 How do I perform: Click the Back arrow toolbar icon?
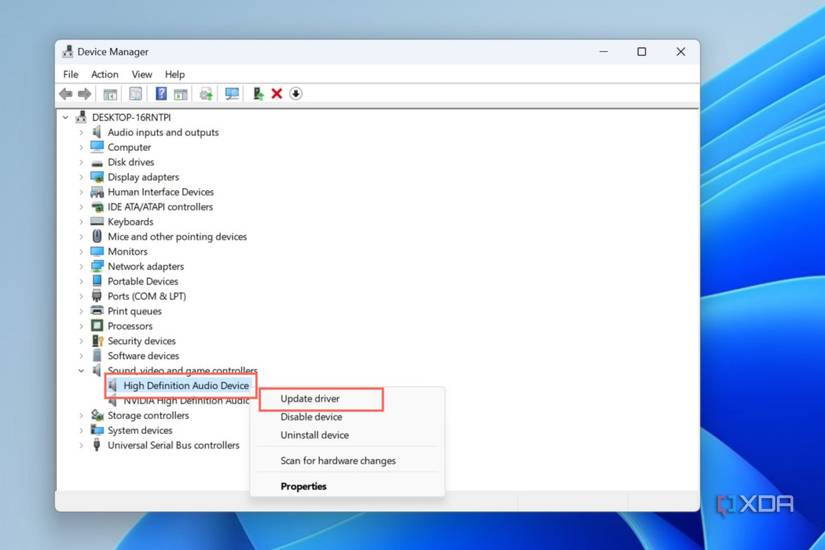[66, 94]
